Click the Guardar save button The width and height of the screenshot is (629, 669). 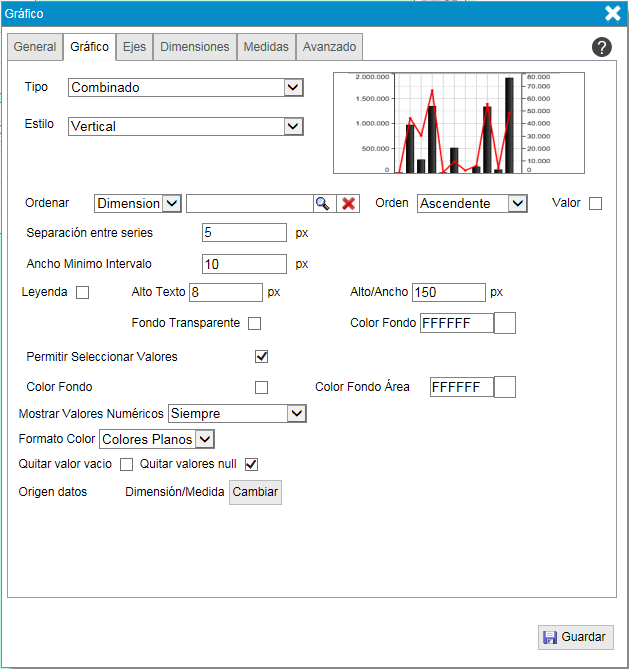(576, 637)
